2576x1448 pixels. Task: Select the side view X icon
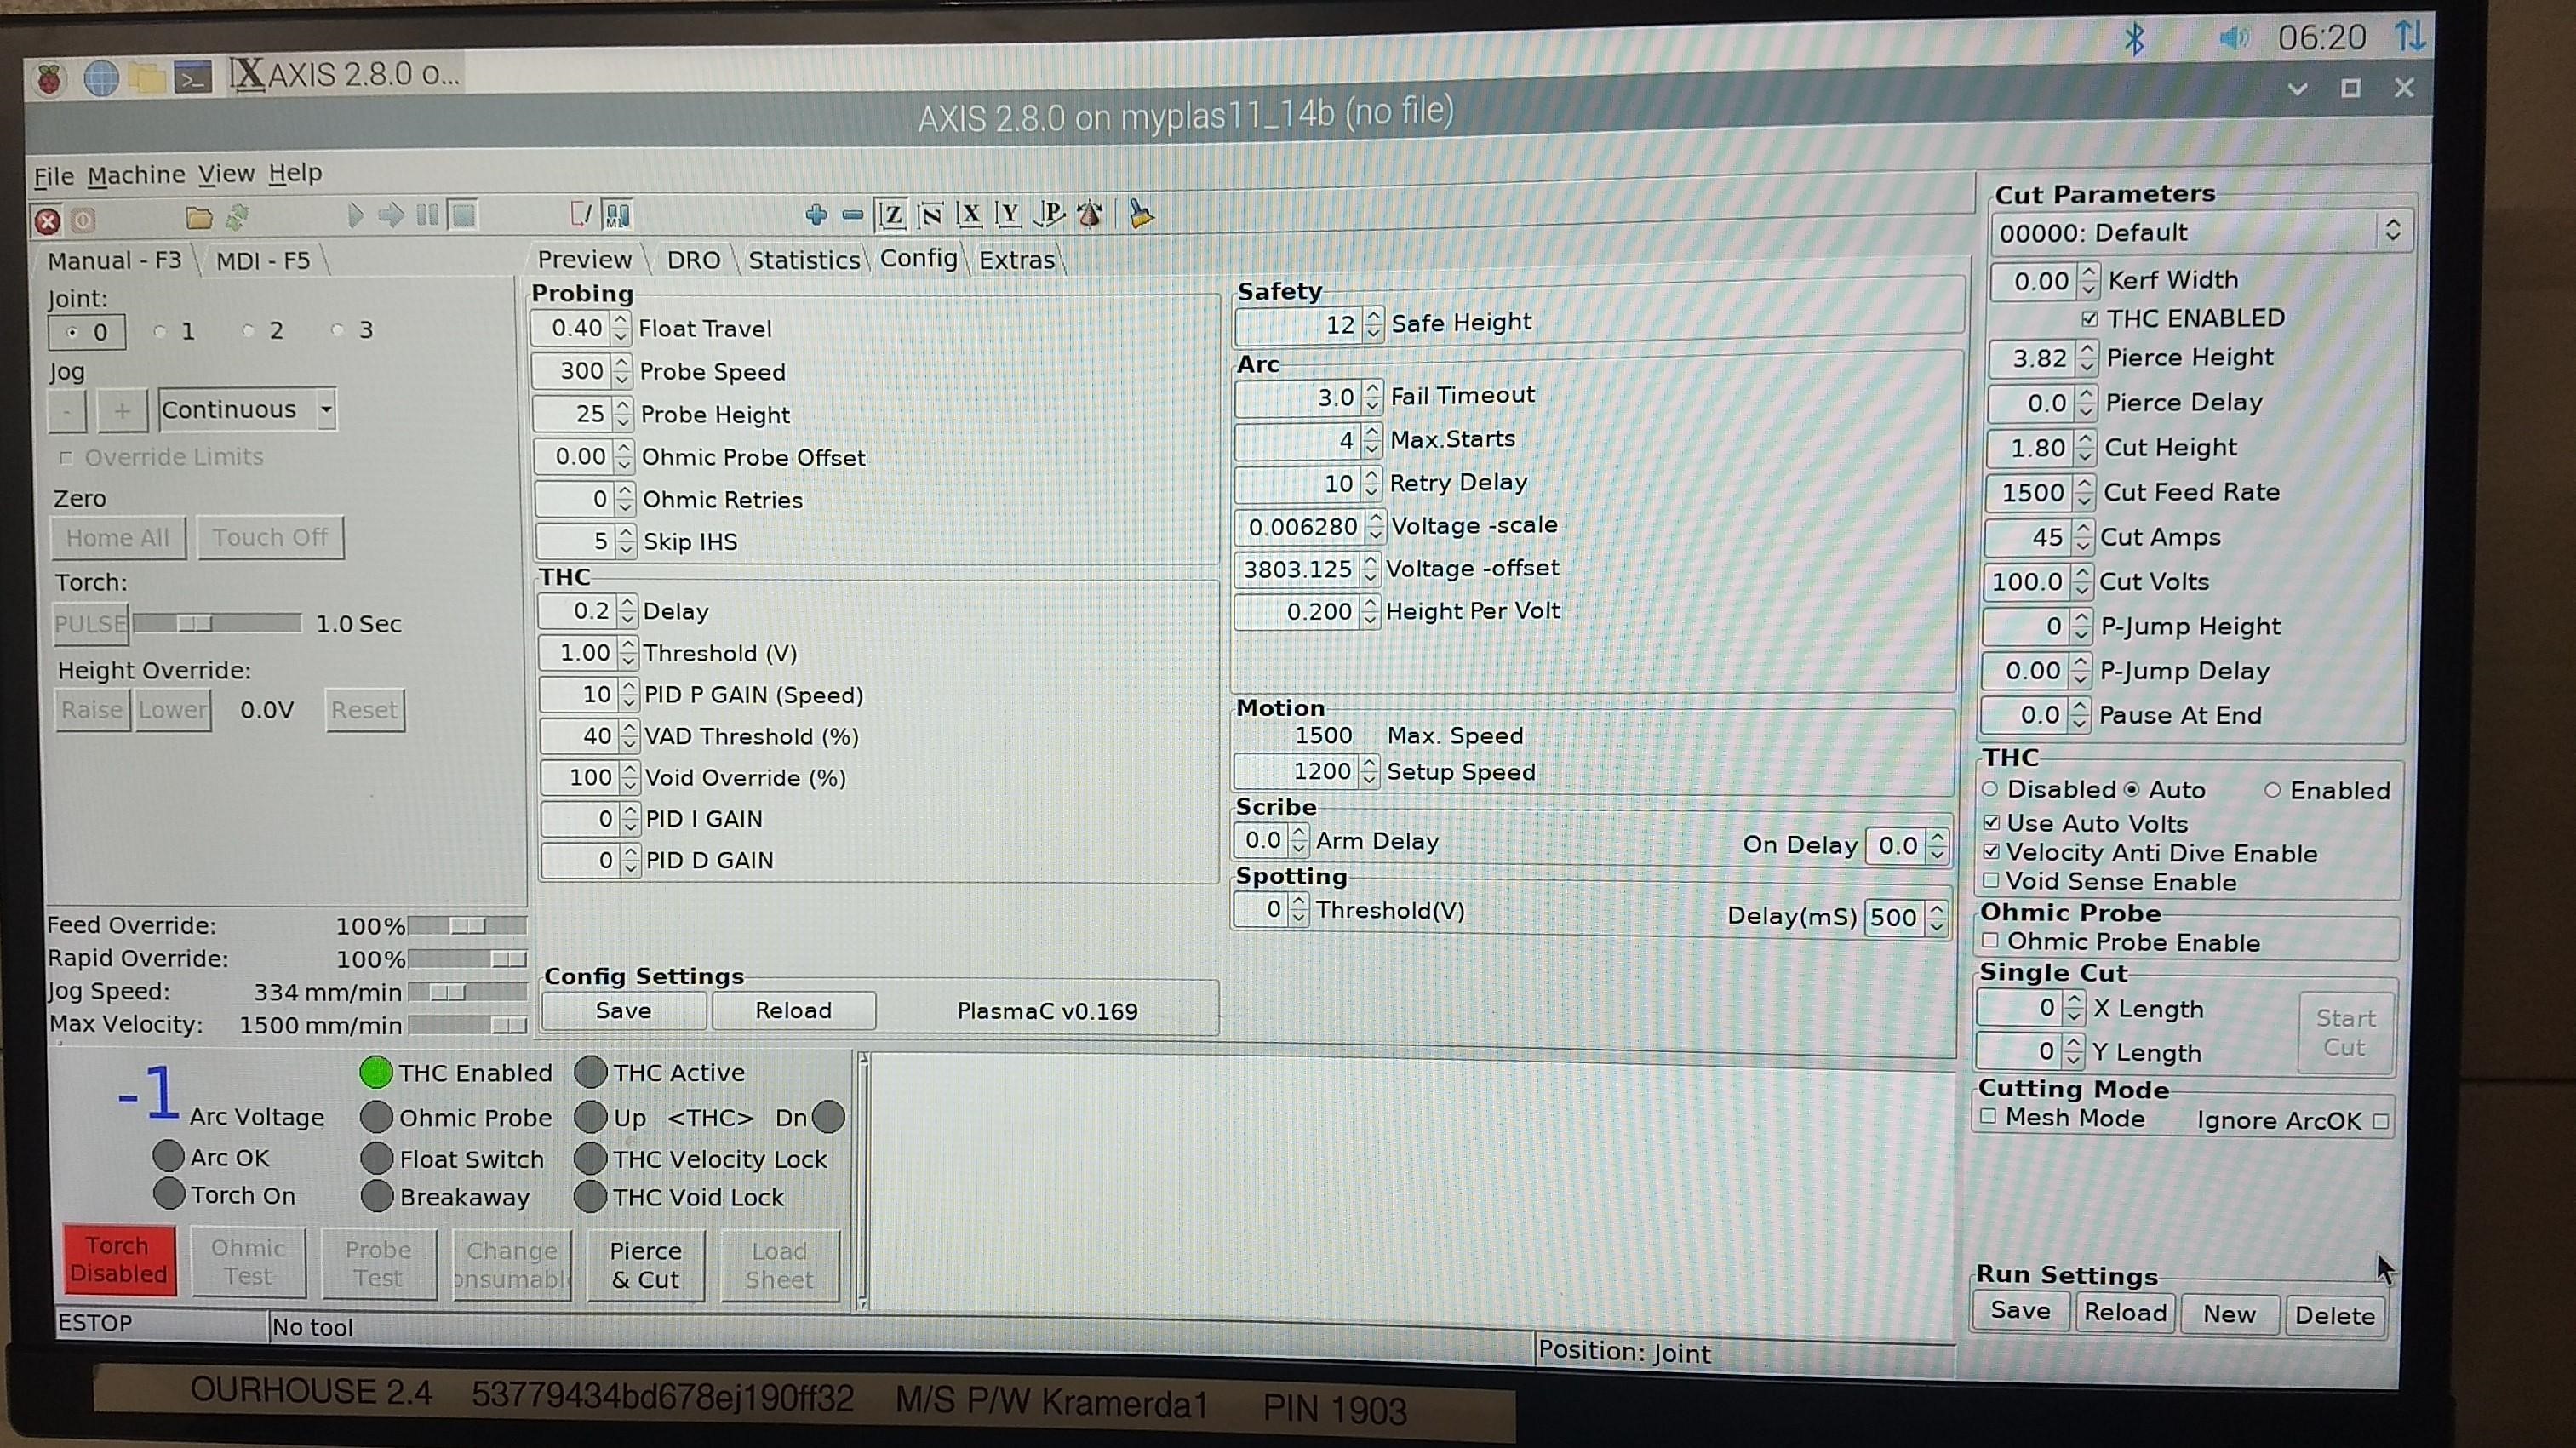click(x=969, y=214)
